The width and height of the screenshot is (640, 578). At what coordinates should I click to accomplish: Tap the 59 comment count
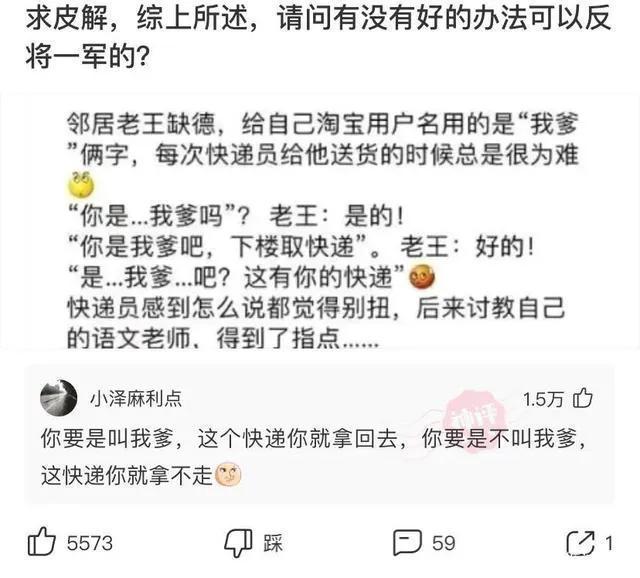(x=444, y=543)
